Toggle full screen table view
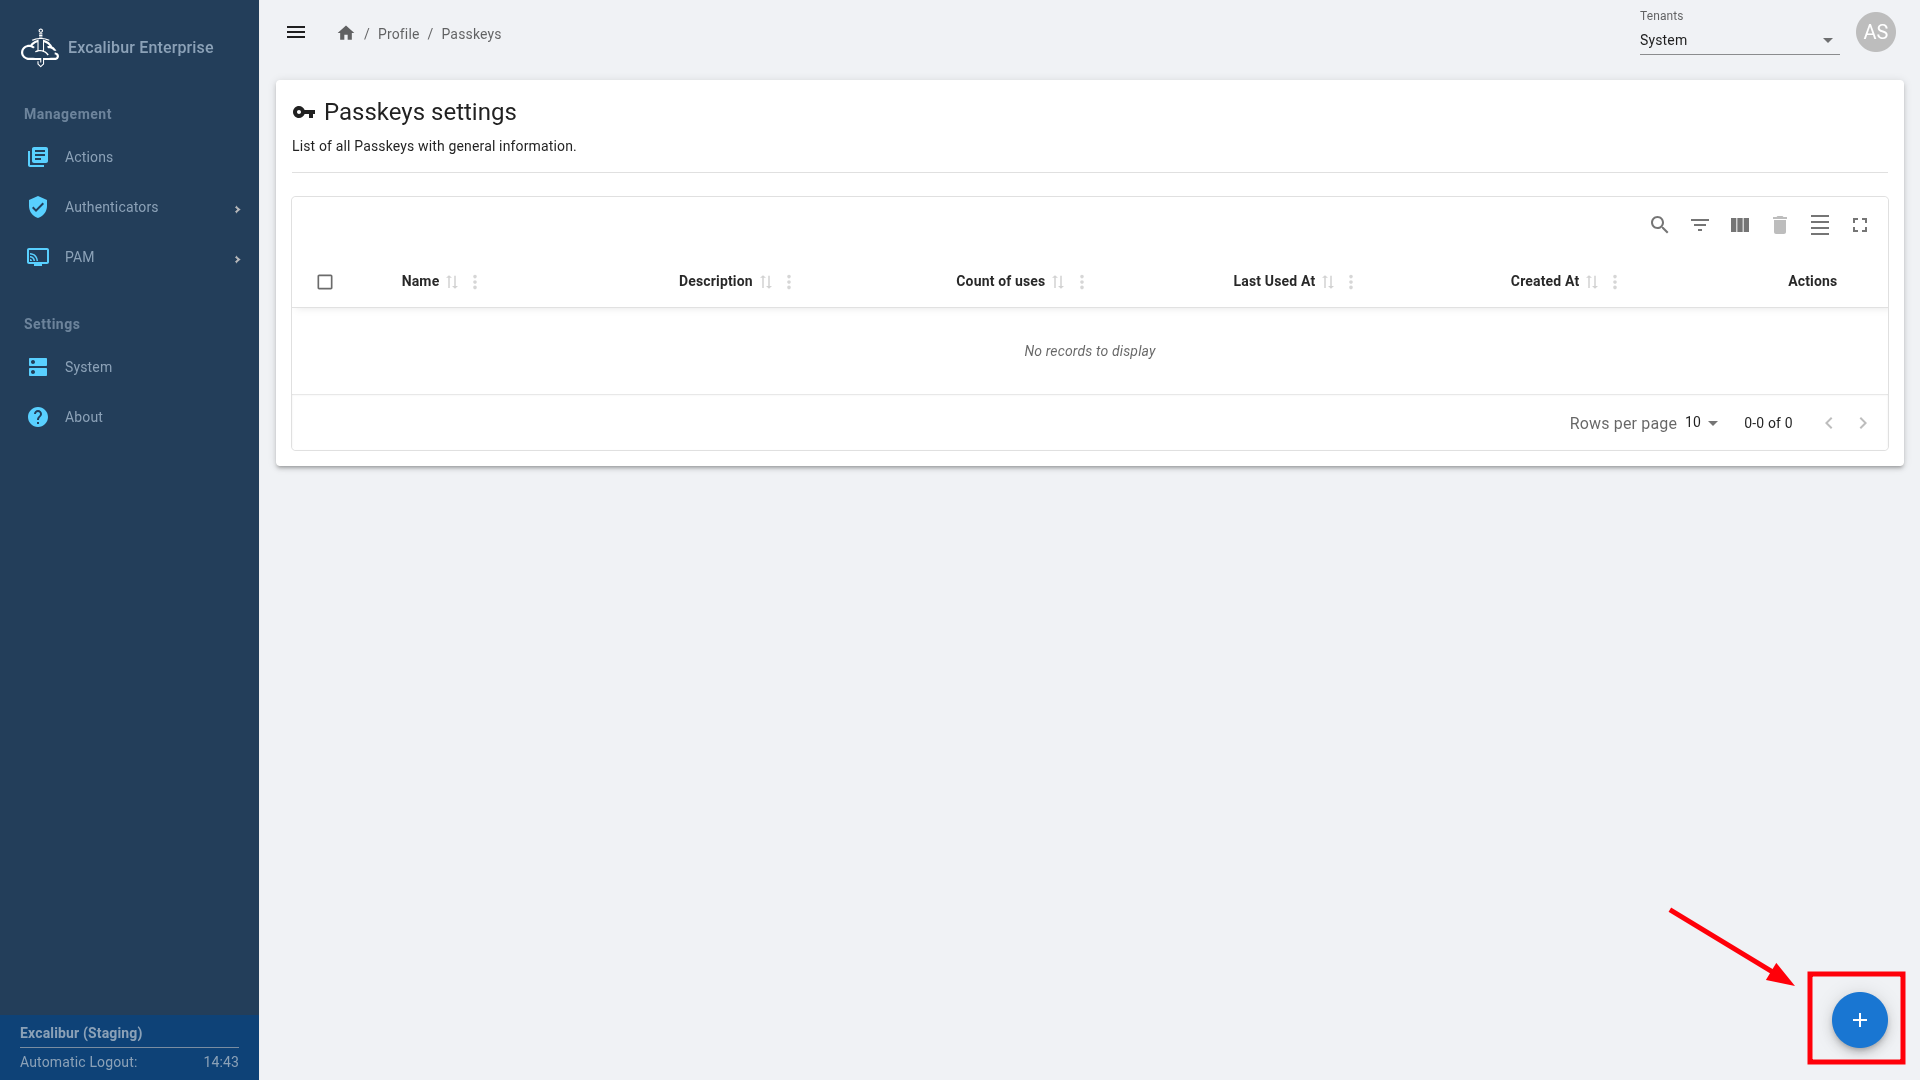The image size is (1920, 1080). (x=1859, y=225)
